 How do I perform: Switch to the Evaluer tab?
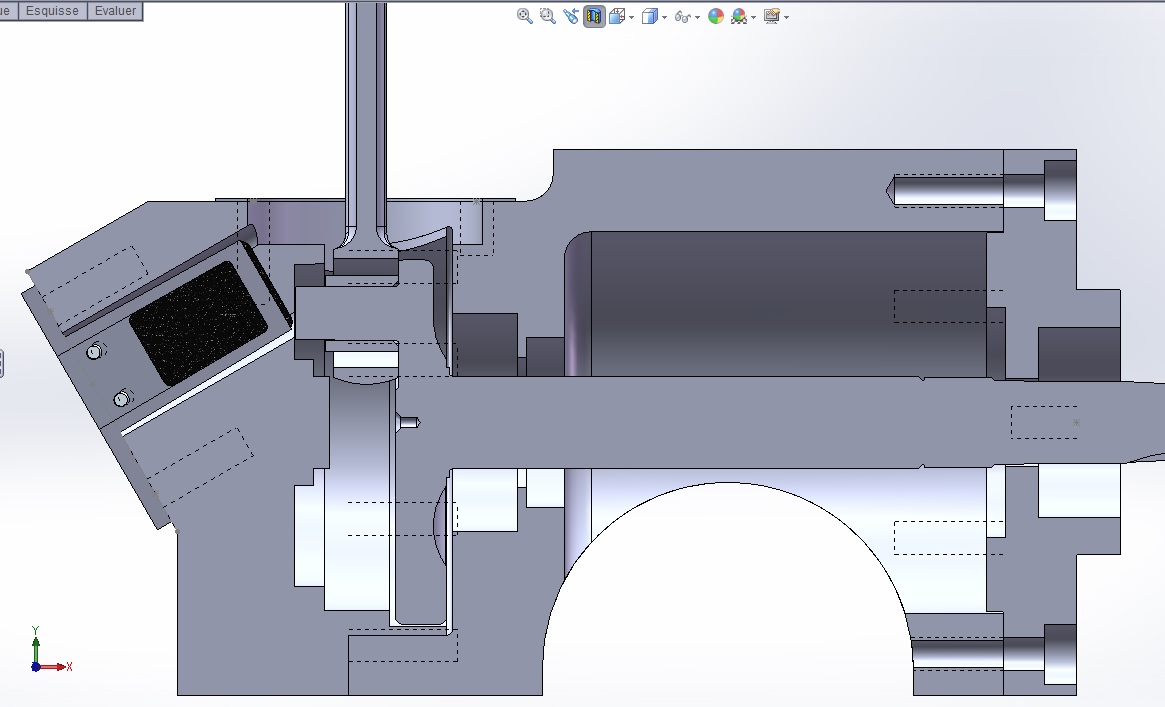[115, 10]
